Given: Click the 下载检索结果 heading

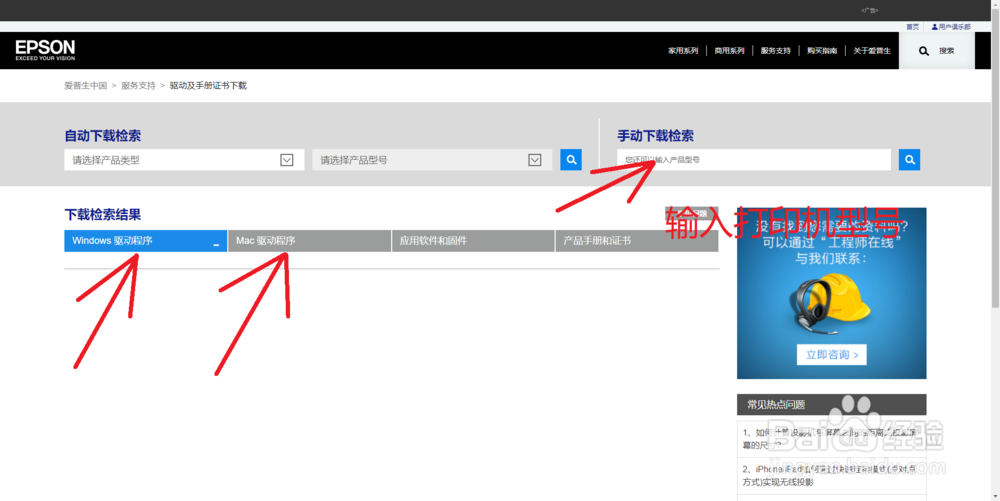Looking at the screenshot, I should click(x=103, y=215).
